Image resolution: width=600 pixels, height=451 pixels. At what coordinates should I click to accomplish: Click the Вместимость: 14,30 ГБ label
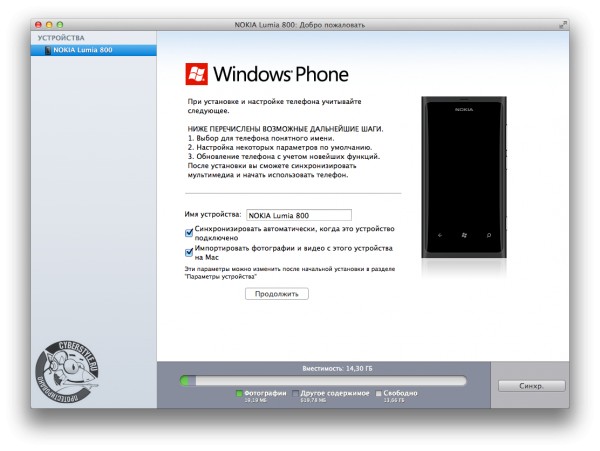click(337, 368)
